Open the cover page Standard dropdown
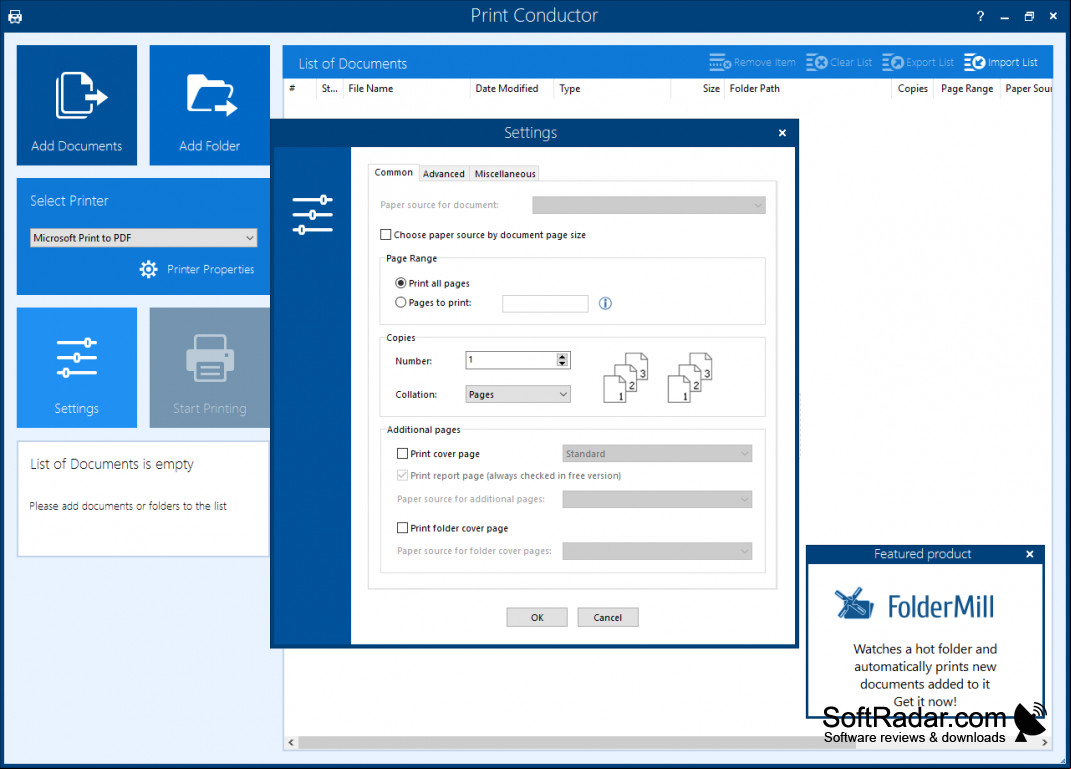This screenshot has height=769, width=1071. tap(657, 453)
